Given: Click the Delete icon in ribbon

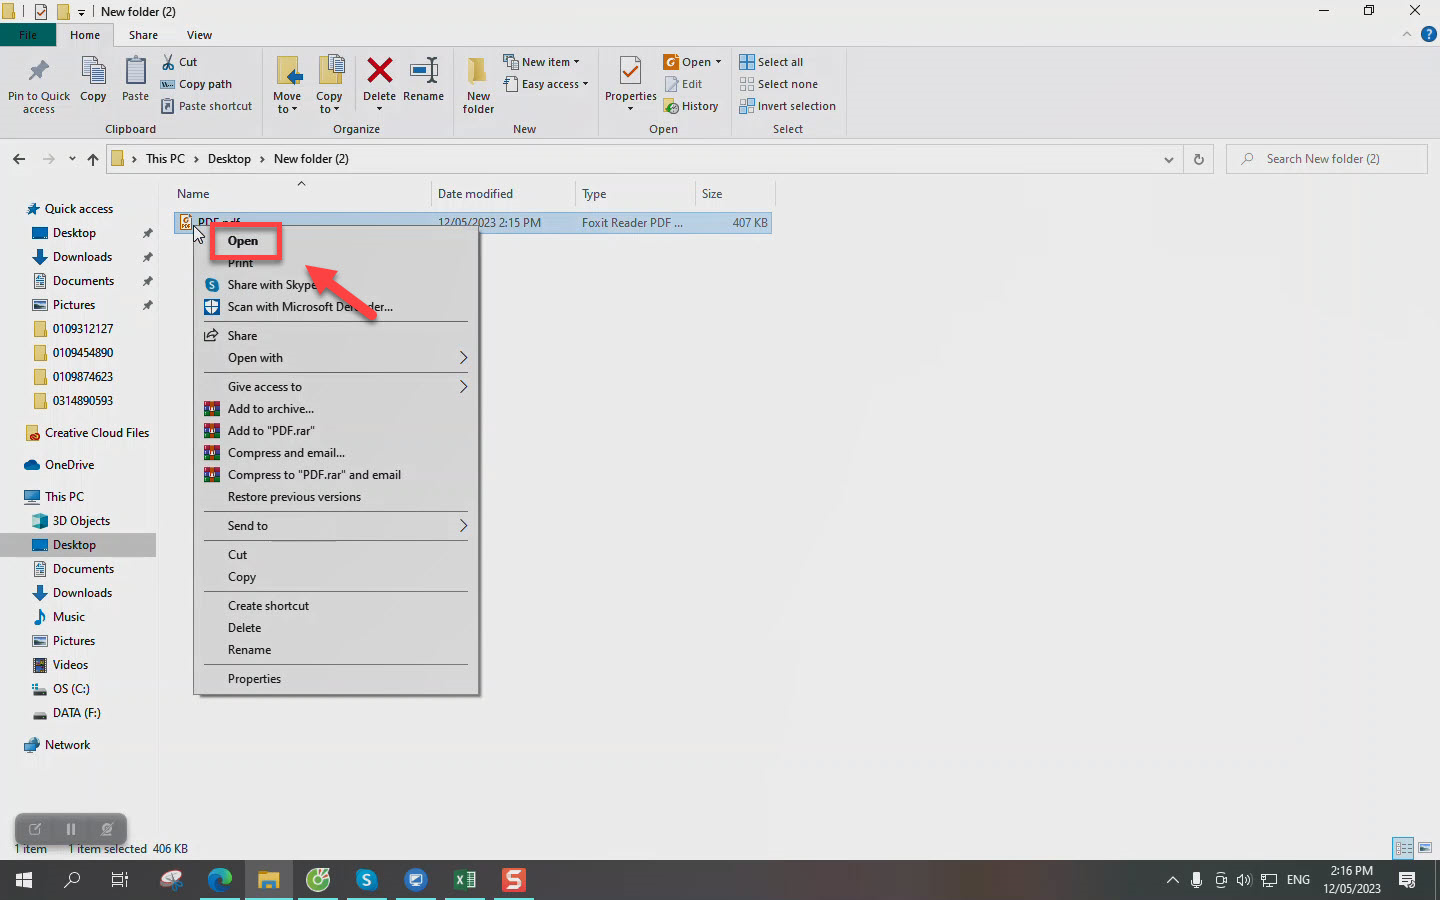Looking at the screenshot, I should tap(379, 72).
